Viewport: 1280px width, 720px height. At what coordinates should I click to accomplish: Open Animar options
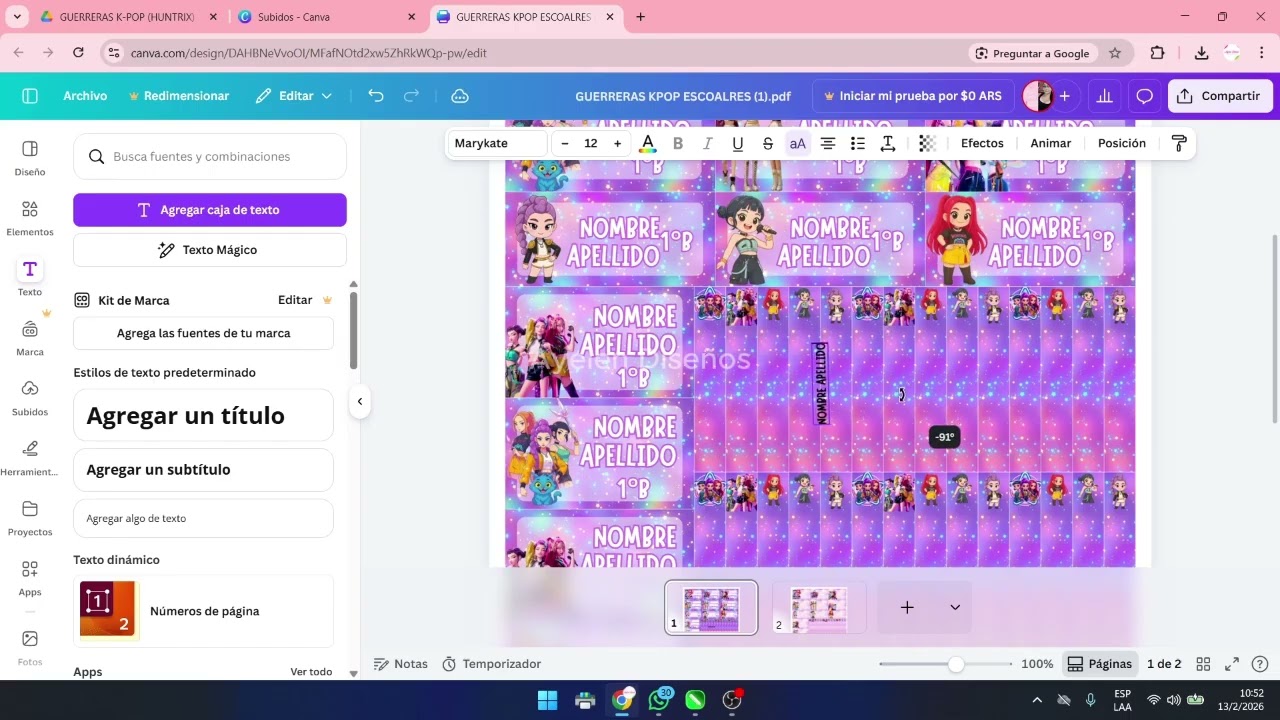(1051, 143)
